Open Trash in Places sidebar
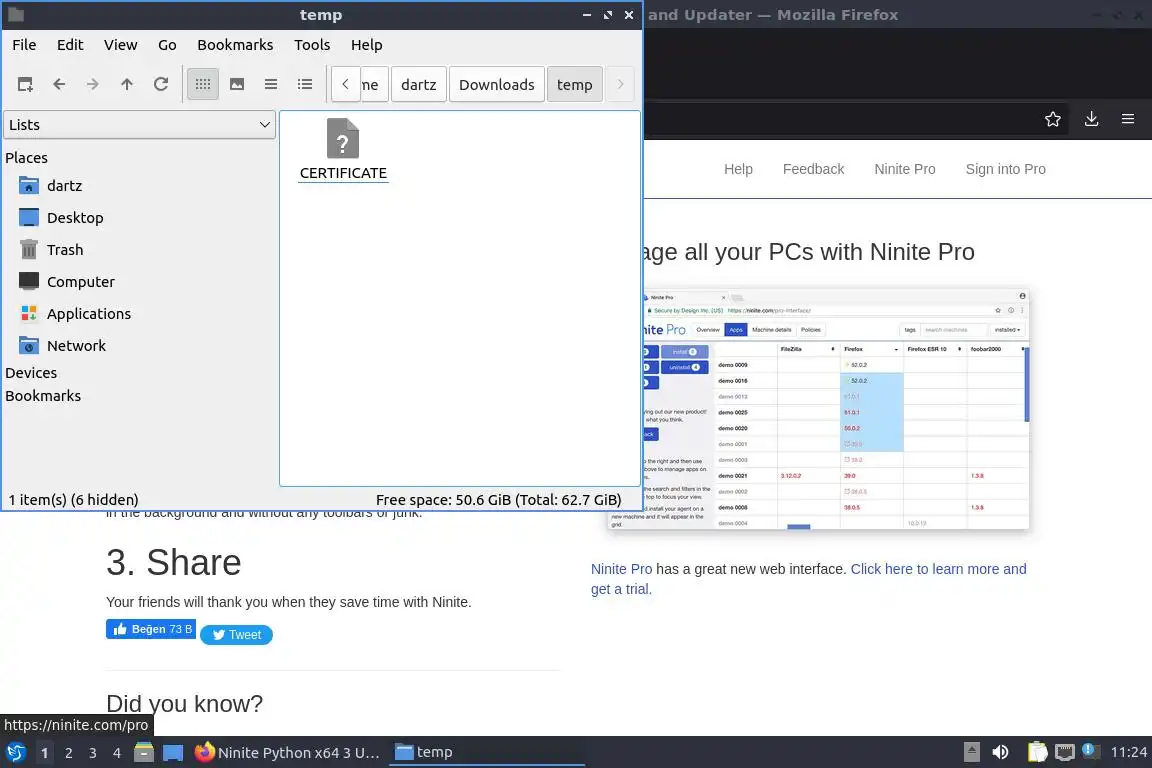 point(65,250)
